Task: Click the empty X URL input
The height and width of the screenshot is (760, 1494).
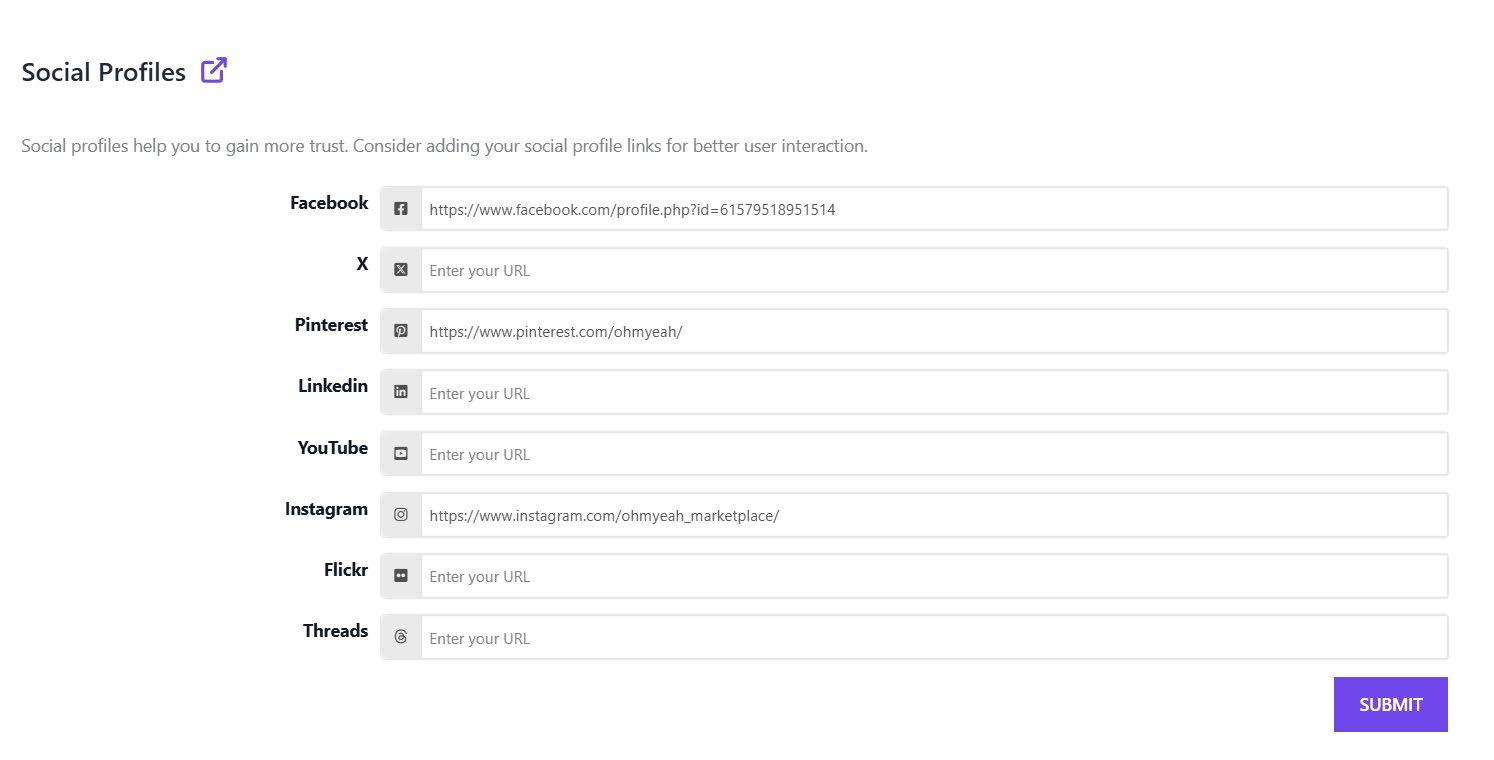Action: (x=933, y=270)
